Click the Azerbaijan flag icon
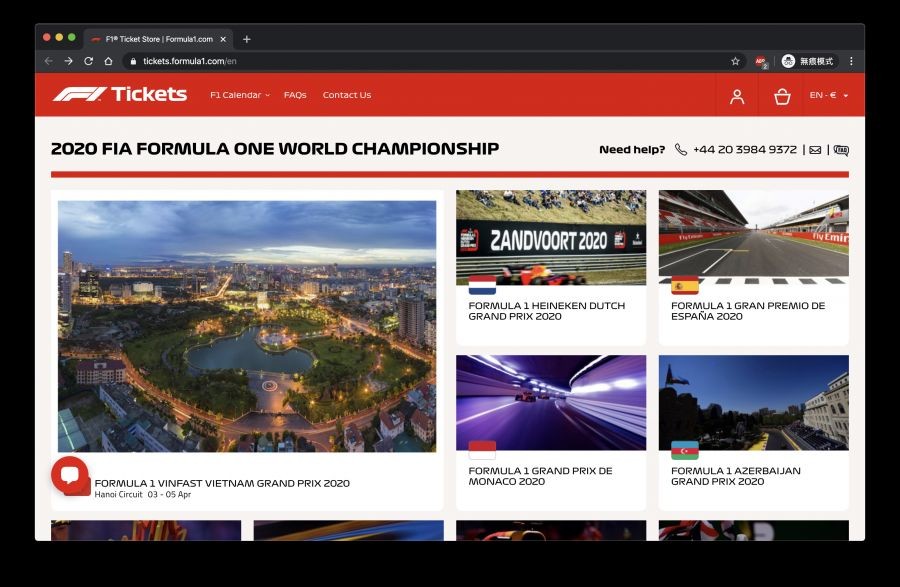The width and height of the screenshot is (900, 587). click(x=685, y=450)
